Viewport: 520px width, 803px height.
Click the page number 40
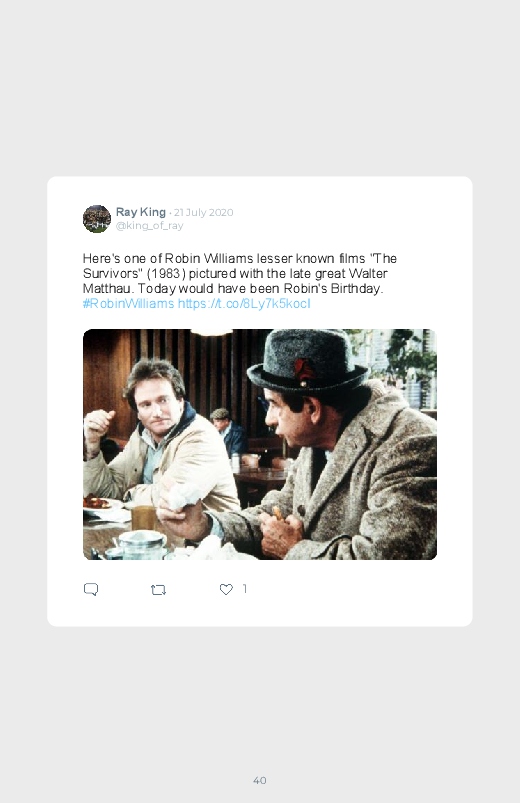[x=260, y=780]
